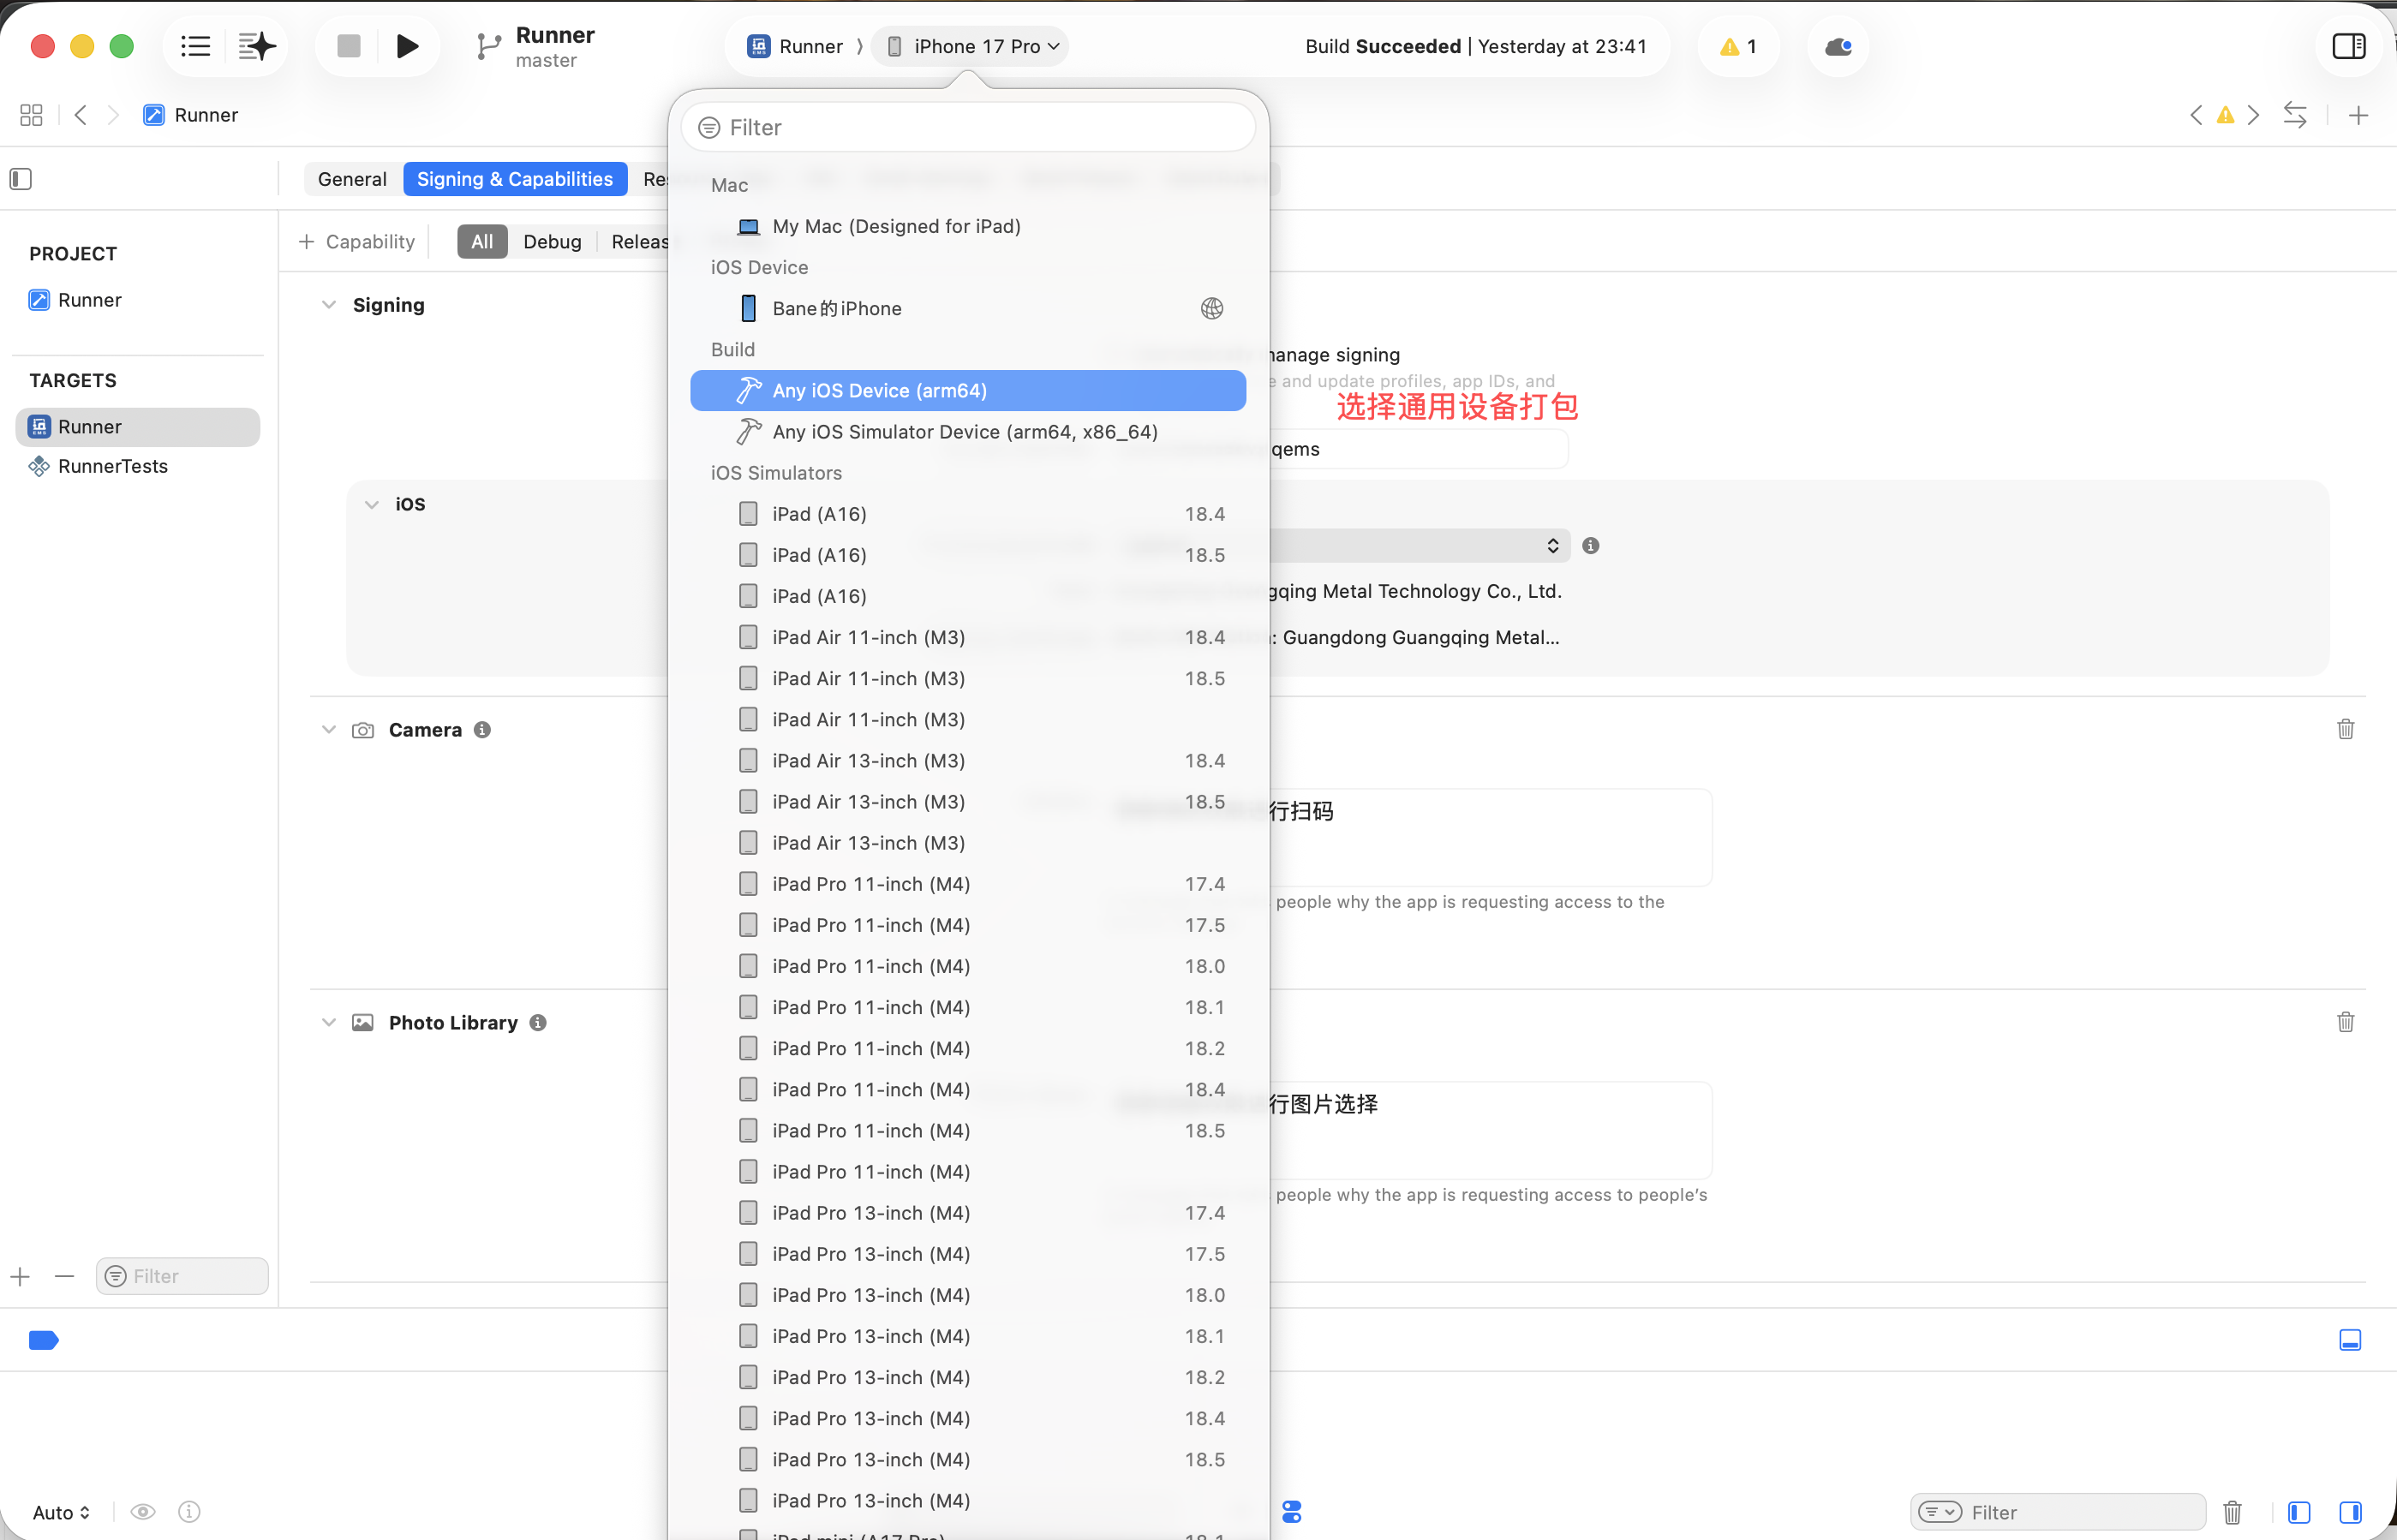Open the iPhone 17 Pro destination dropdown

pyautogui.click(x=972, y=46)
